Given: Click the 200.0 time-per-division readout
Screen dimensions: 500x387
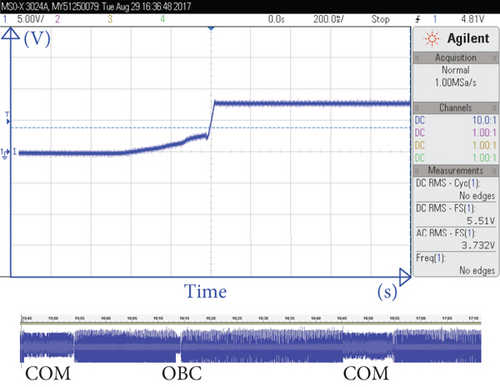Looking at the screenshot, I should coord(328,19).
